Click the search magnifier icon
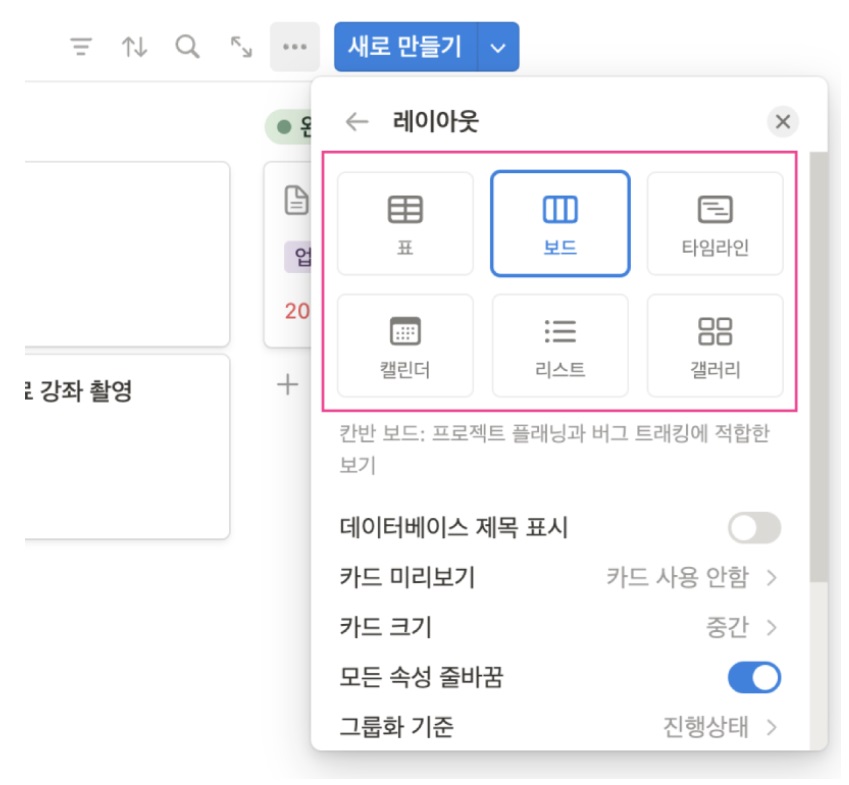This screenshot has width=849, height=785. point(187,47)
